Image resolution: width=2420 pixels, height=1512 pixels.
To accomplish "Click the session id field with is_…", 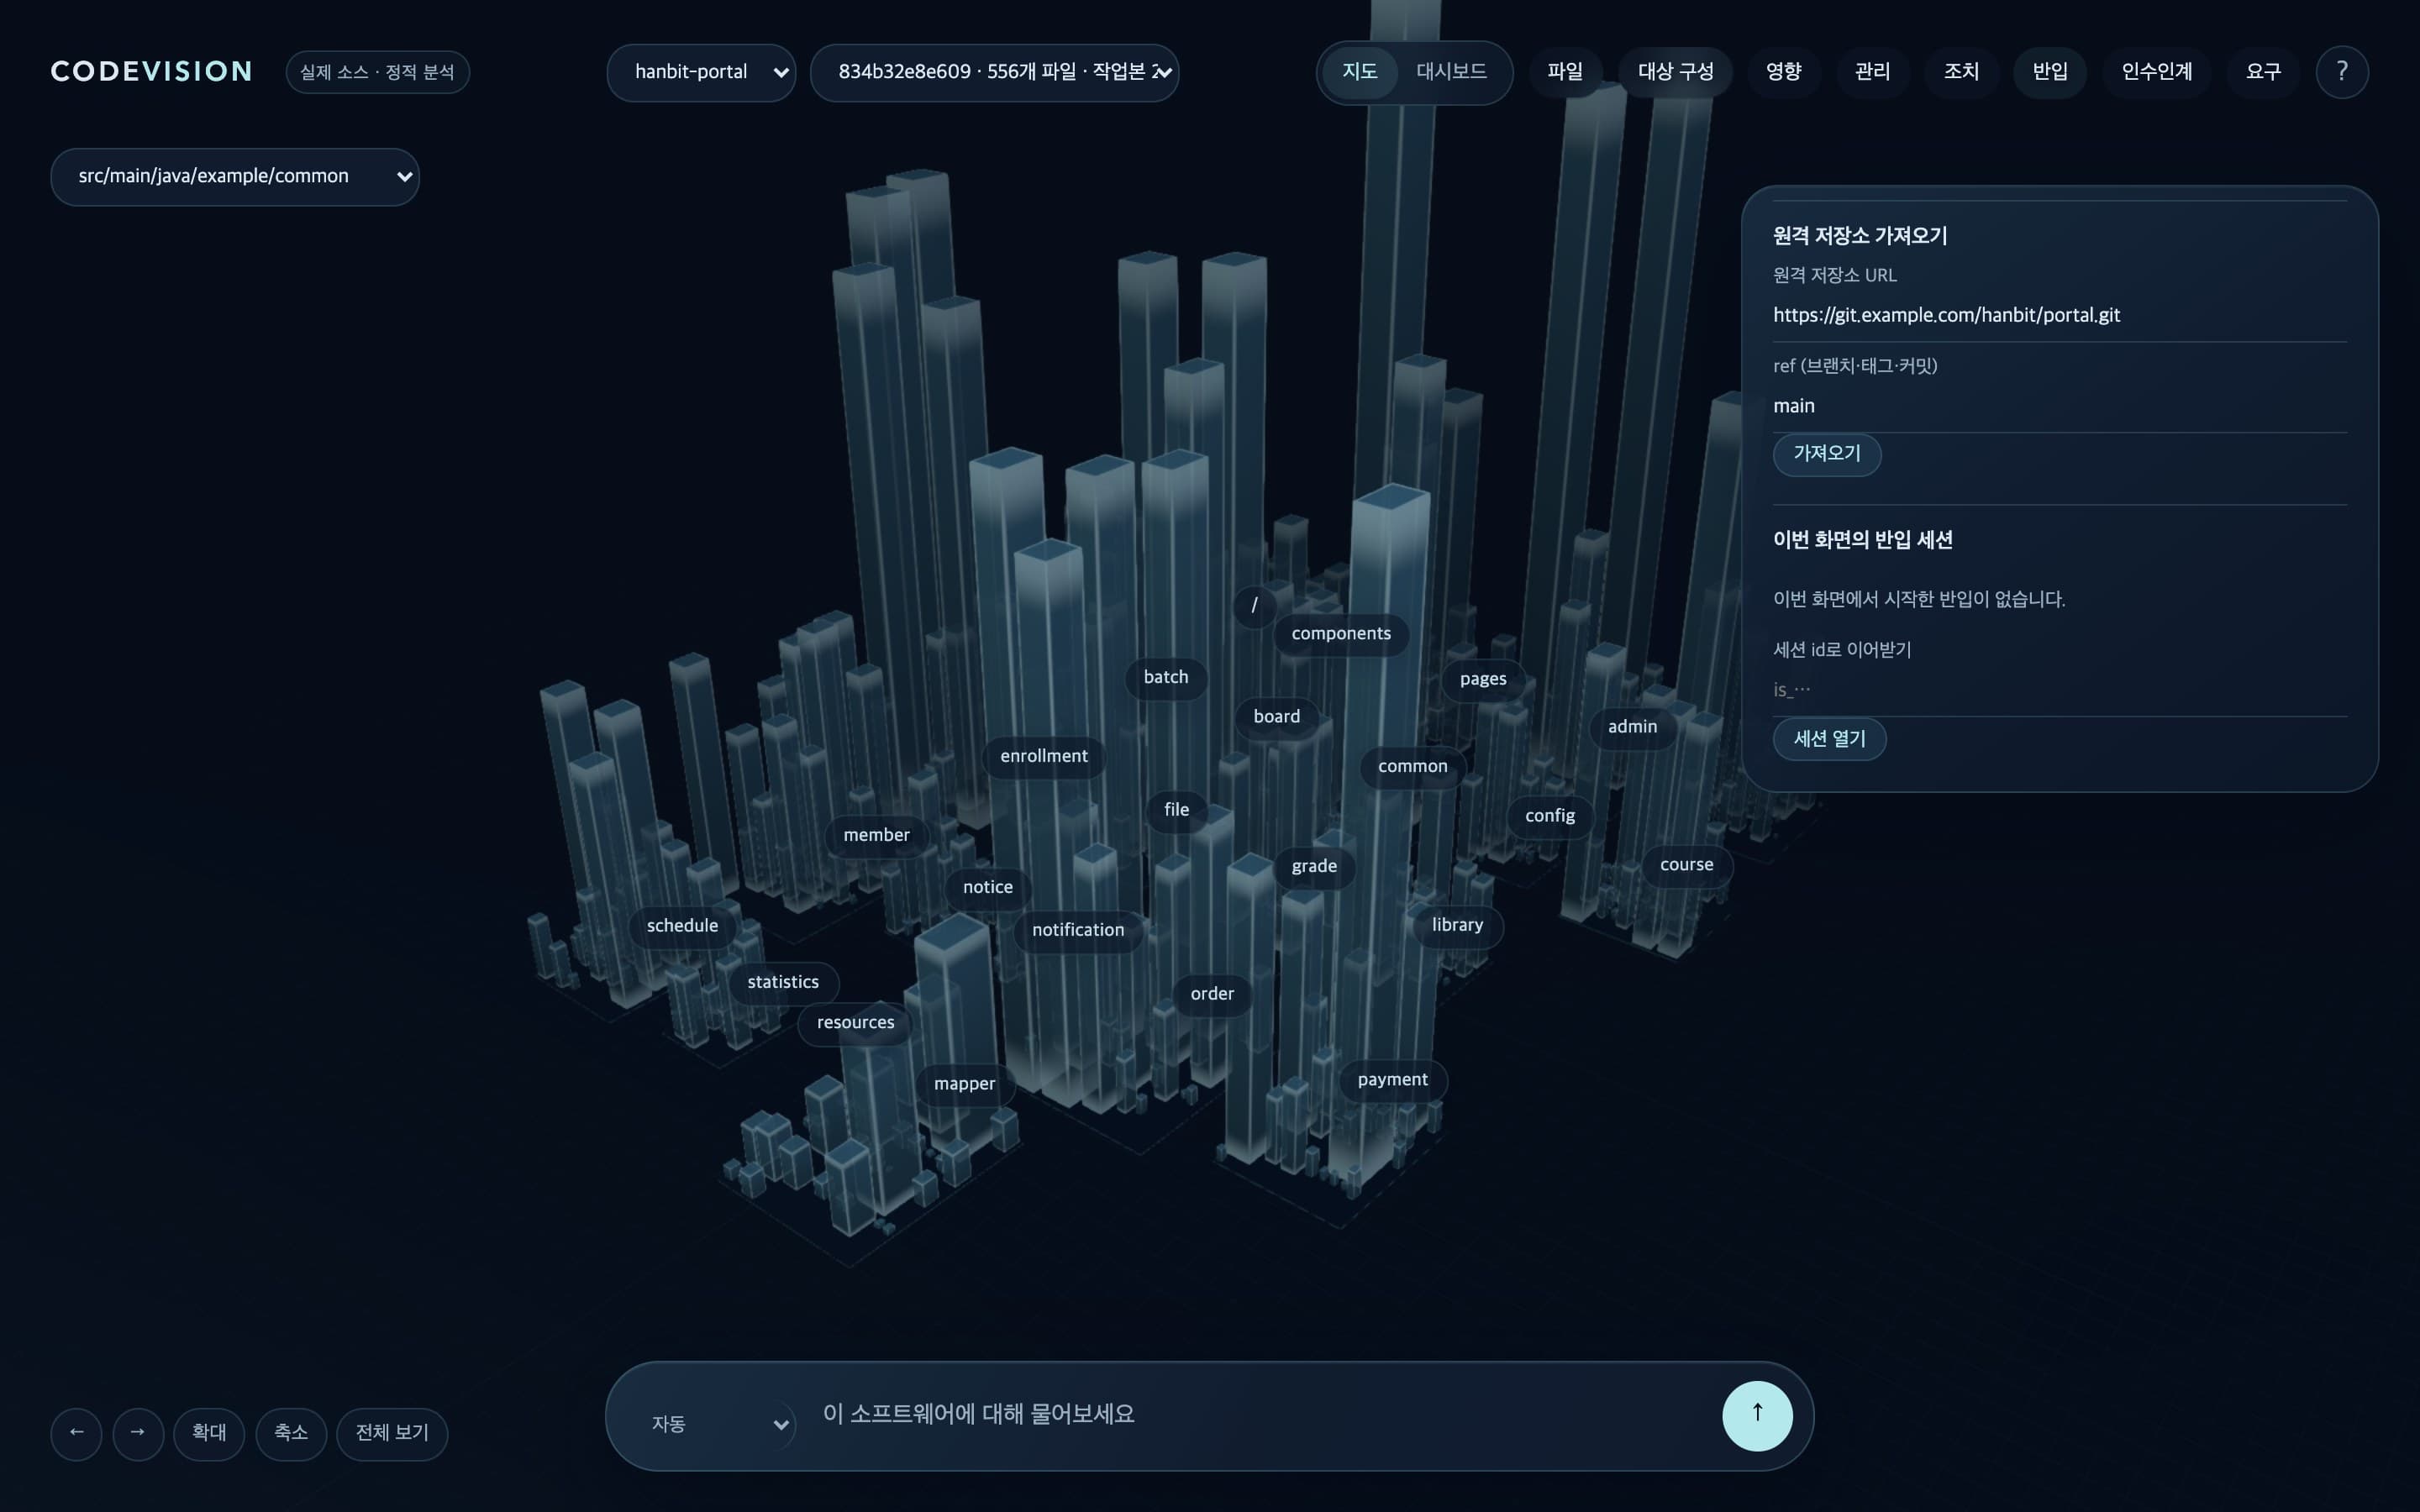I will pyautogui.click(x=2059, y=690).
